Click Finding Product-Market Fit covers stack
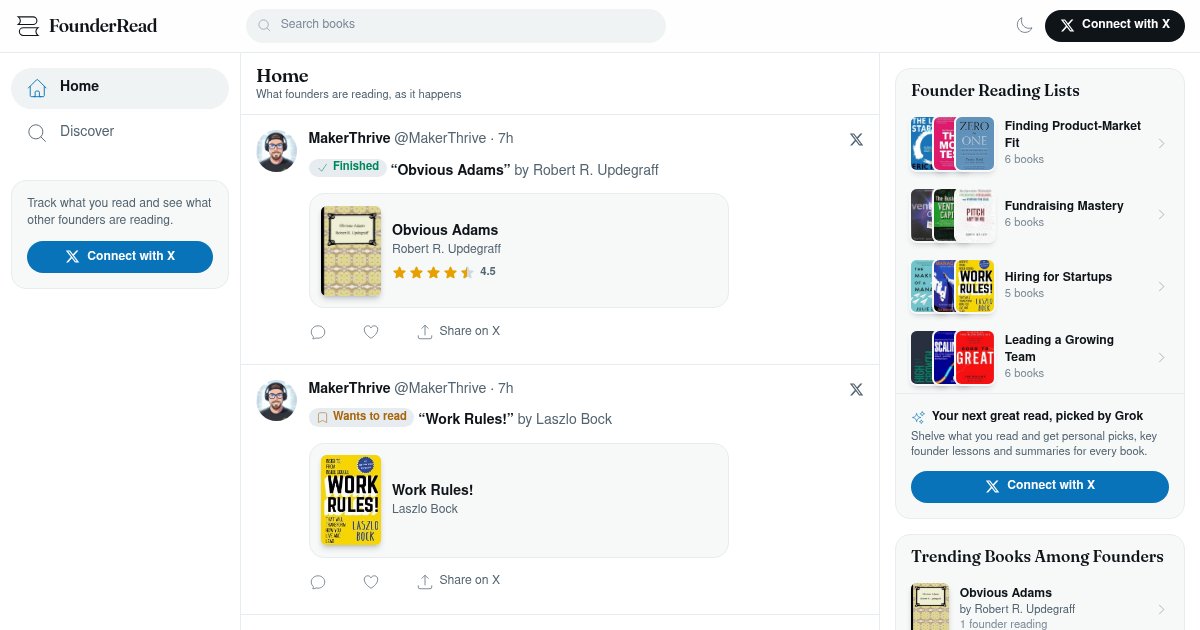 [x=953, y=144]
